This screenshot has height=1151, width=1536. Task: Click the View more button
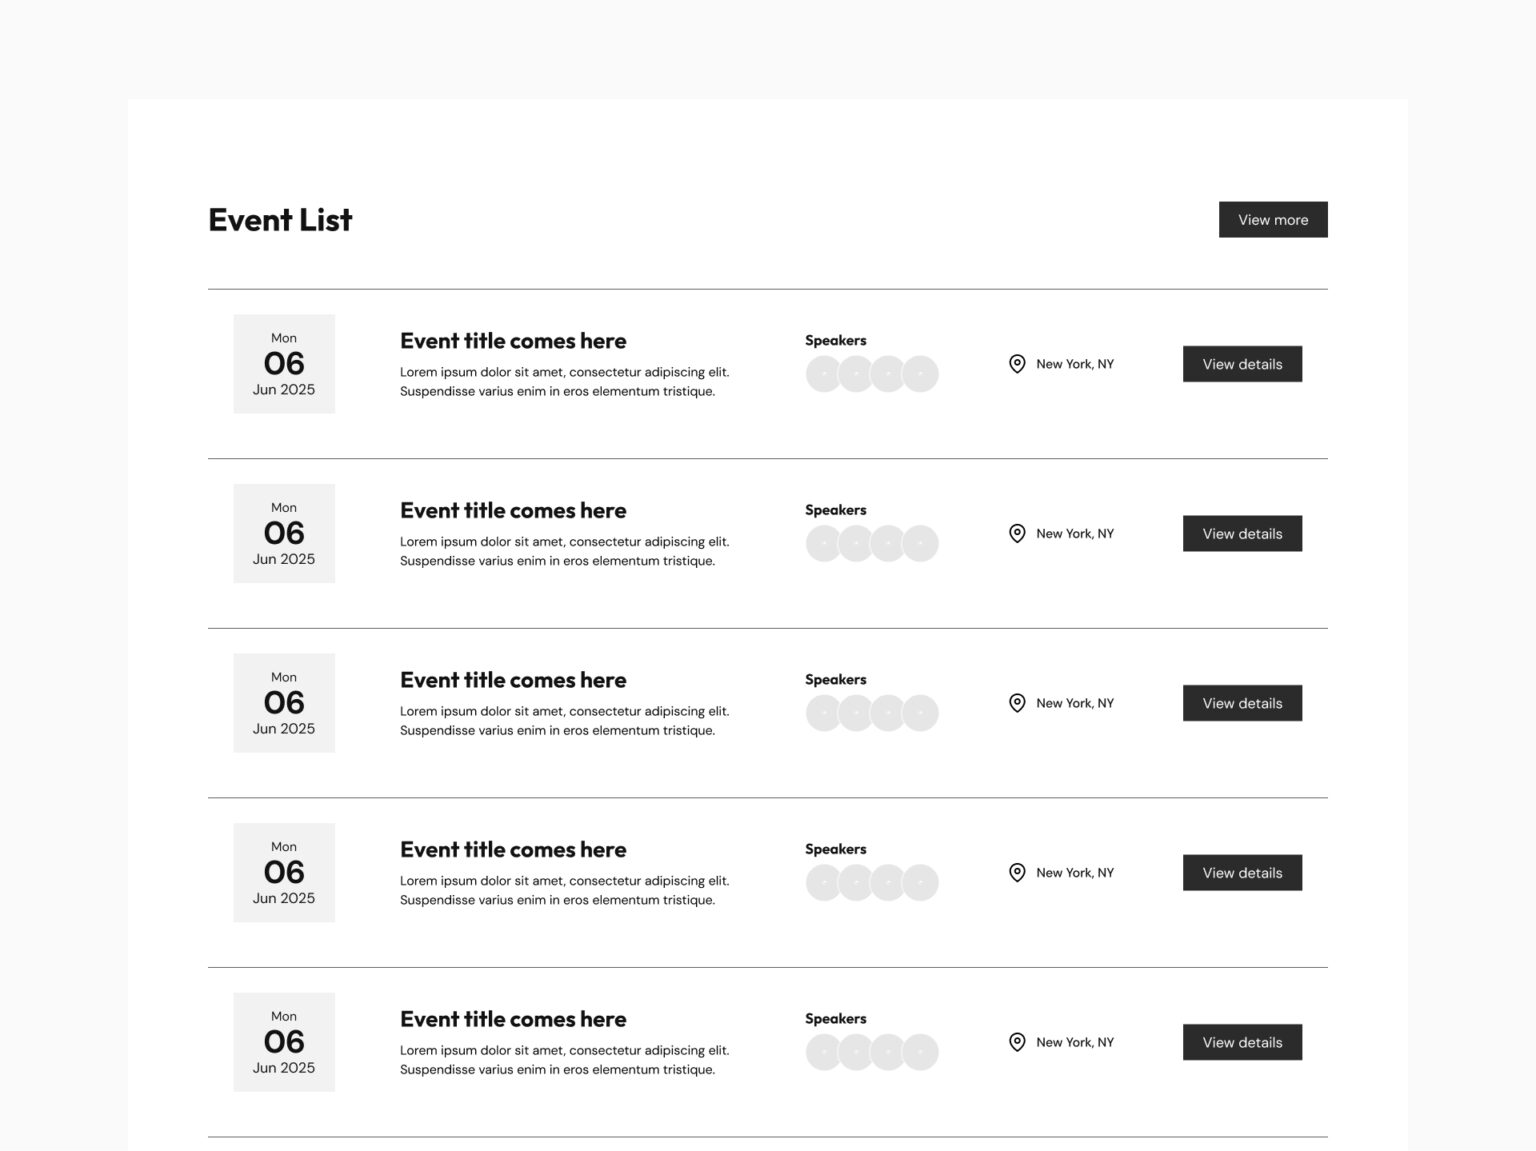tap(1272, 220)
